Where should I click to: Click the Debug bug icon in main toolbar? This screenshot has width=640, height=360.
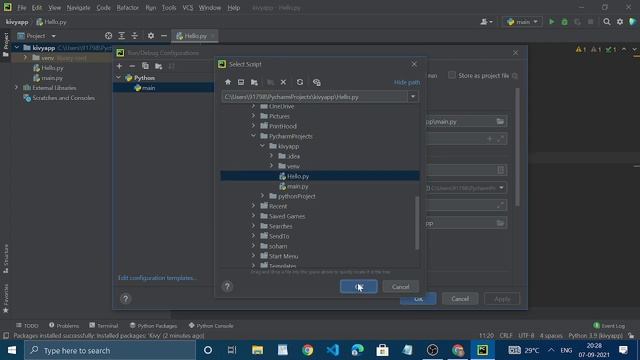pos(564,22)
